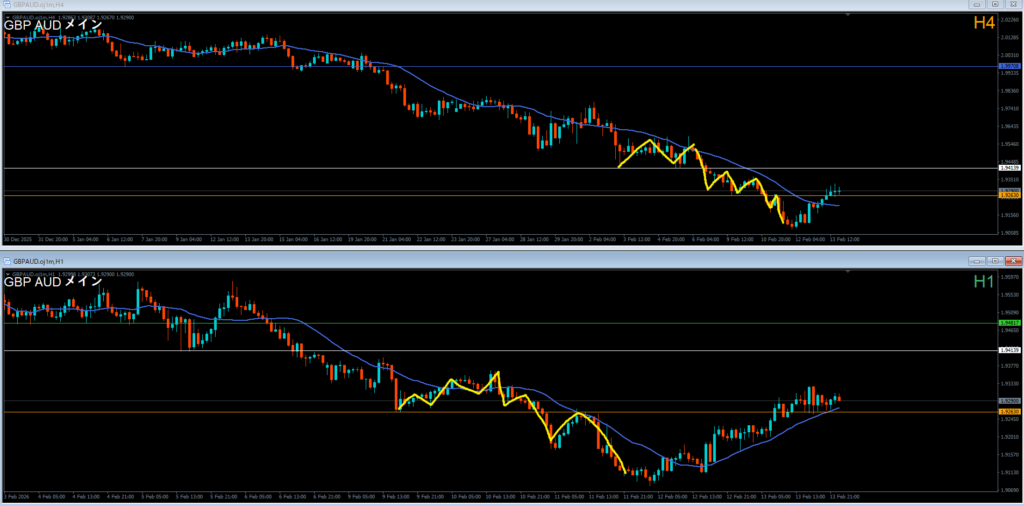Select the green 1.94817 price label on H1

[x=1009, y=323]
